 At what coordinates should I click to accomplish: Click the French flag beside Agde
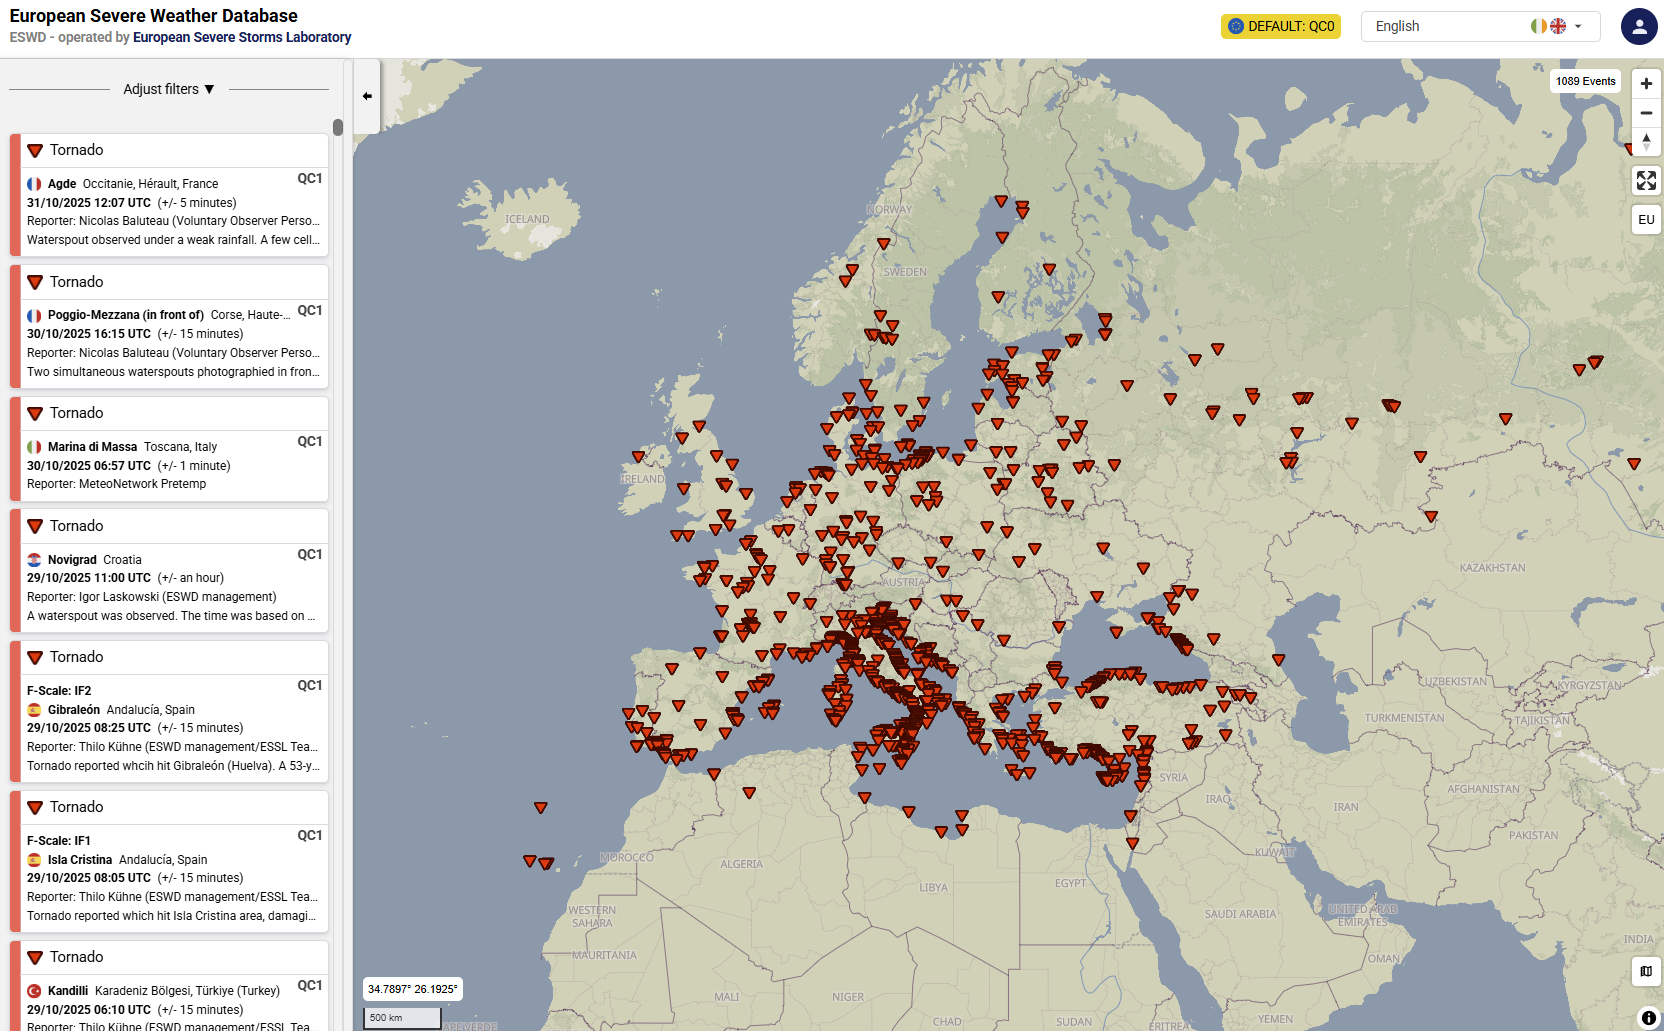click(x=34, y=184)
